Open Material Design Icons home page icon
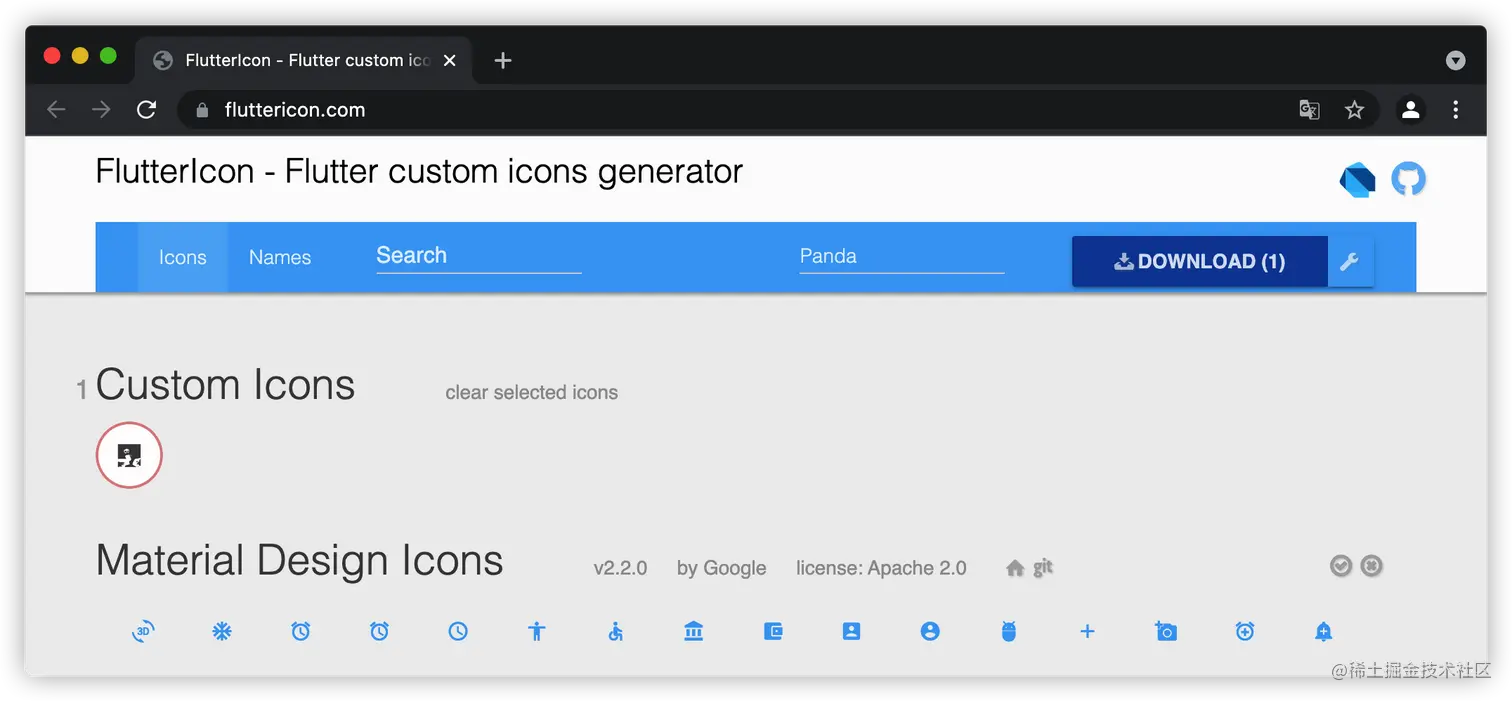 [x=1015, y=568]
